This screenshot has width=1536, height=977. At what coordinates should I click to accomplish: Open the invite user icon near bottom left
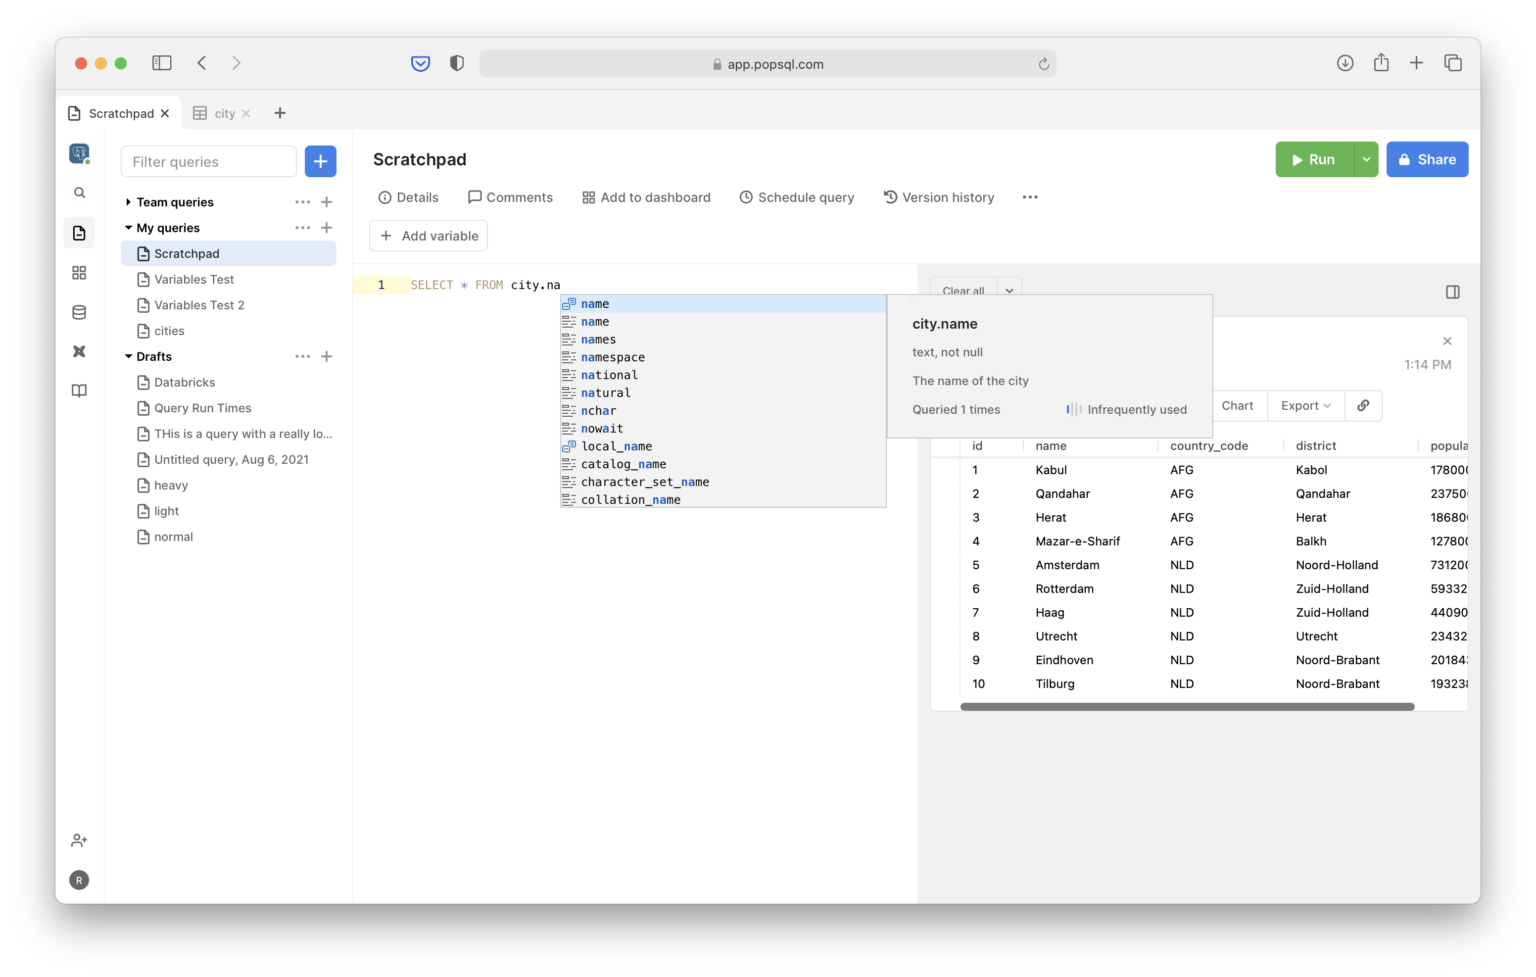[x=79, y=840]
